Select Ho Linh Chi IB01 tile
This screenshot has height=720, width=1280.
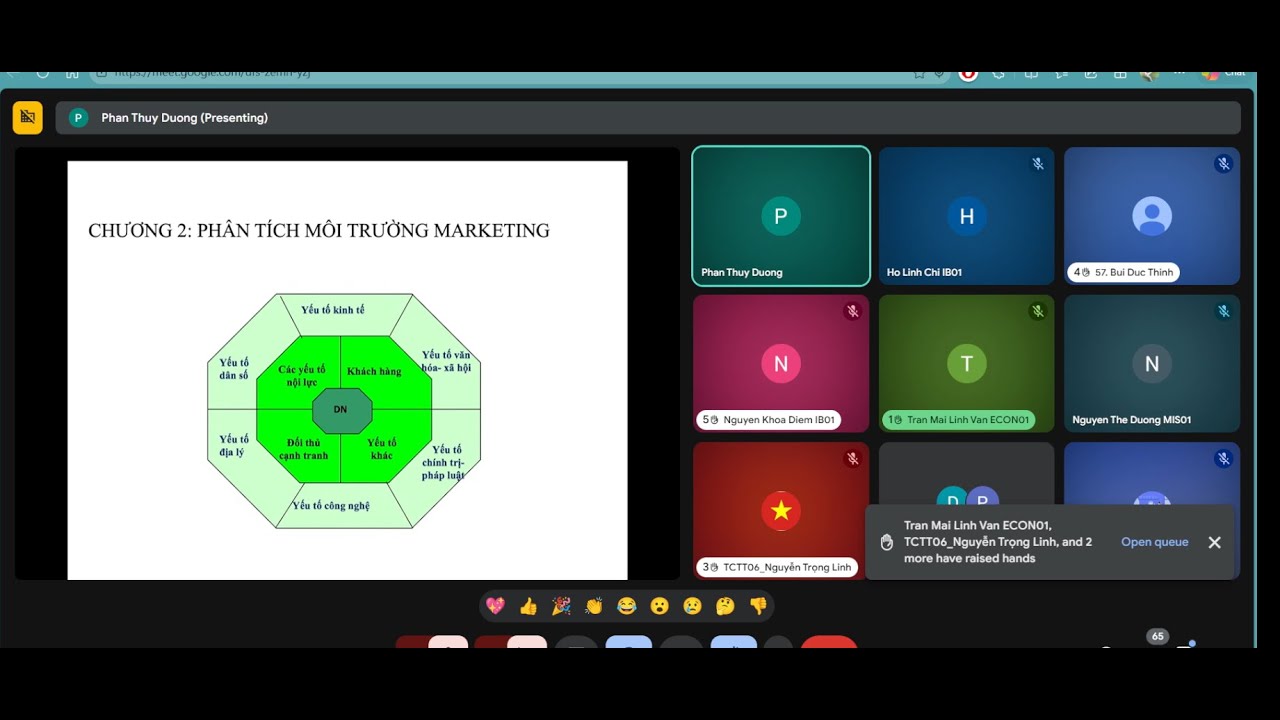tap(966, 216)
